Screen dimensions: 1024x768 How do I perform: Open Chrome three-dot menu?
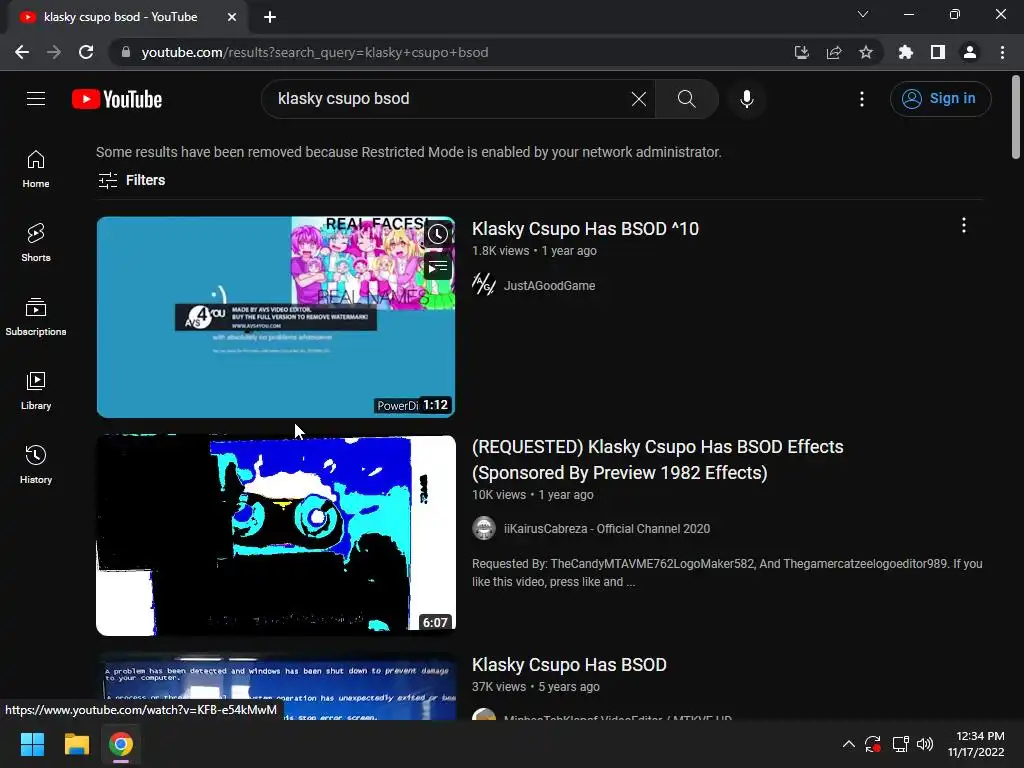click(x=1002, y=52)
